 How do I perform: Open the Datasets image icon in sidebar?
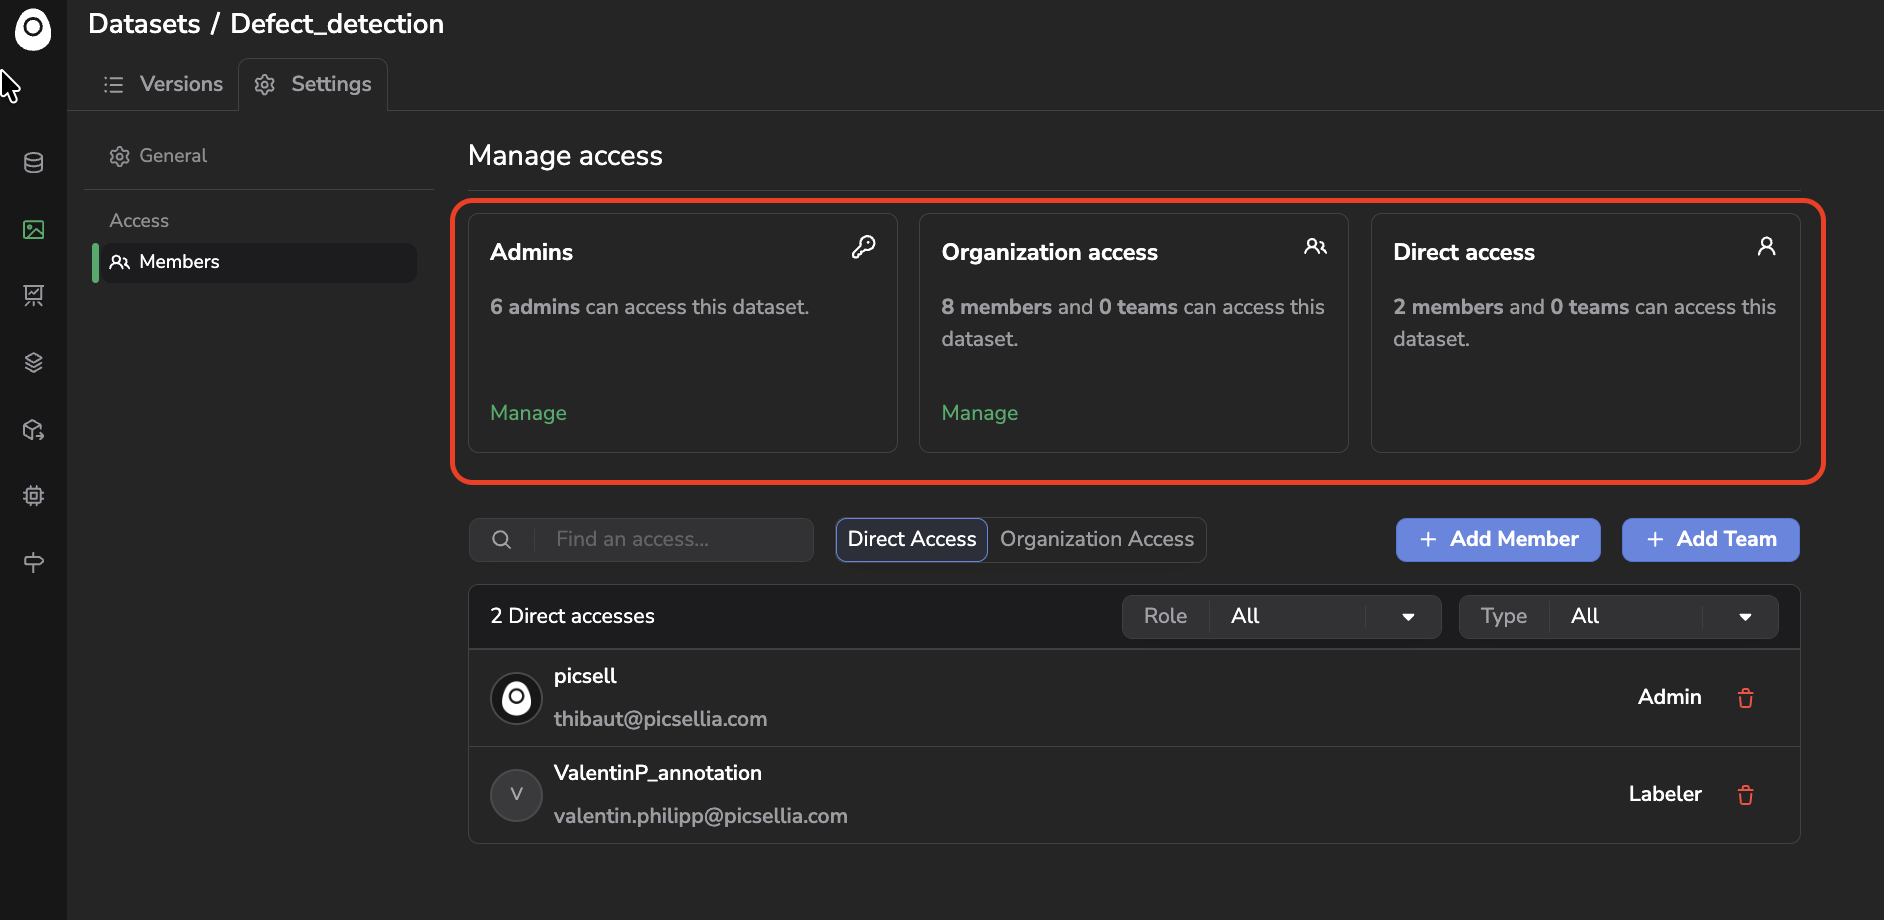[x=33, y=230]
